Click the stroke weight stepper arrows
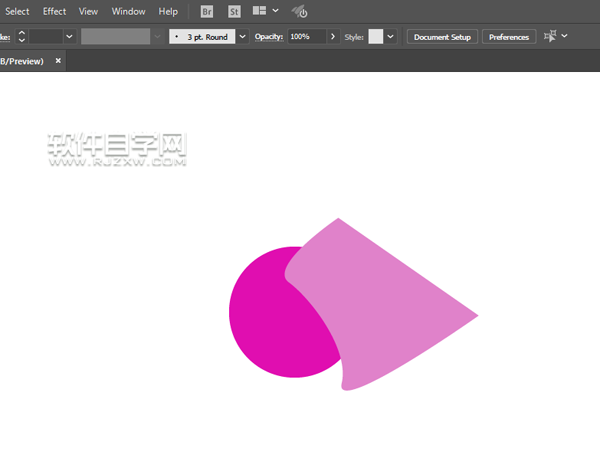 pos(21,36)
